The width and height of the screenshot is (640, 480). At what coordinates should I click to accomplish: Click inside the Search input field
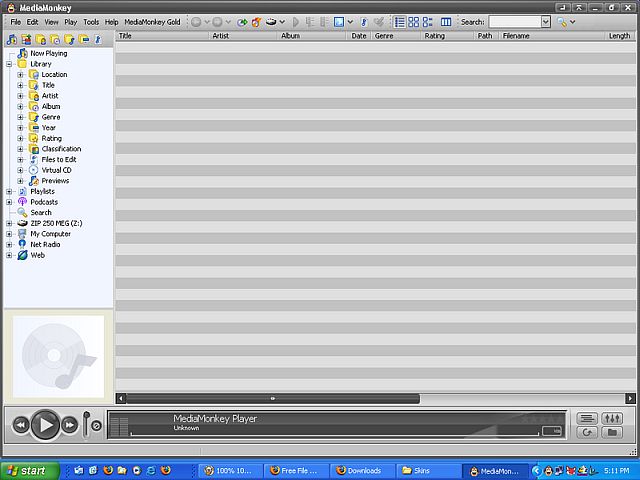[x=515, y=22]
